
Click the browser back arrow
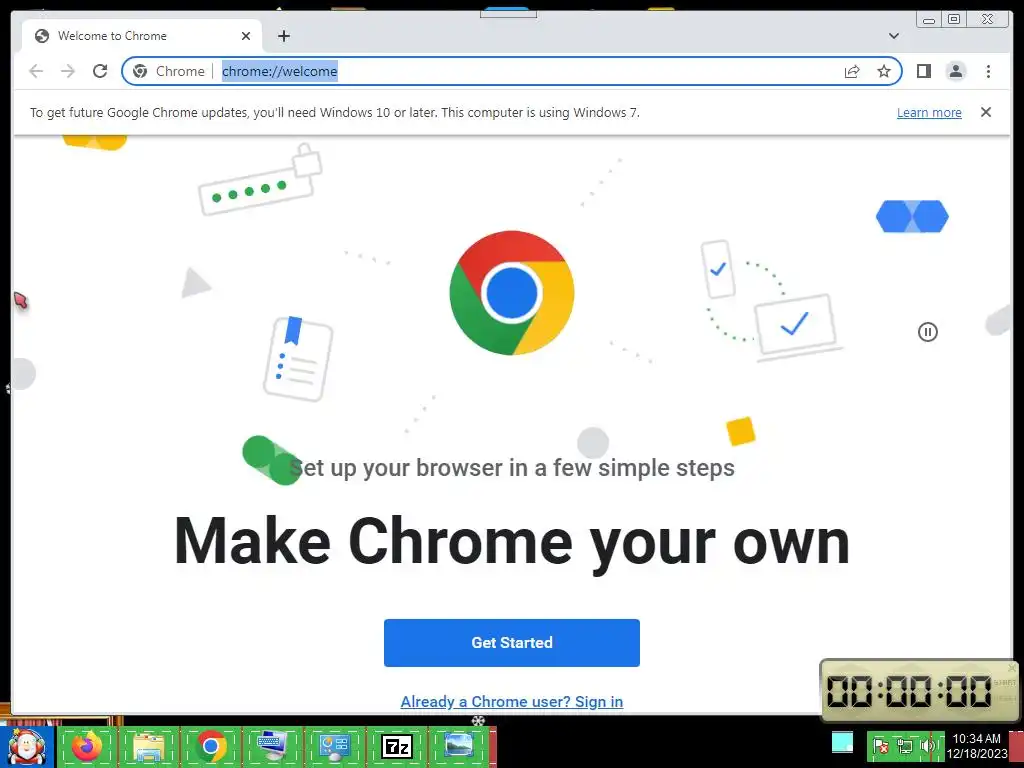click(36, 71)
